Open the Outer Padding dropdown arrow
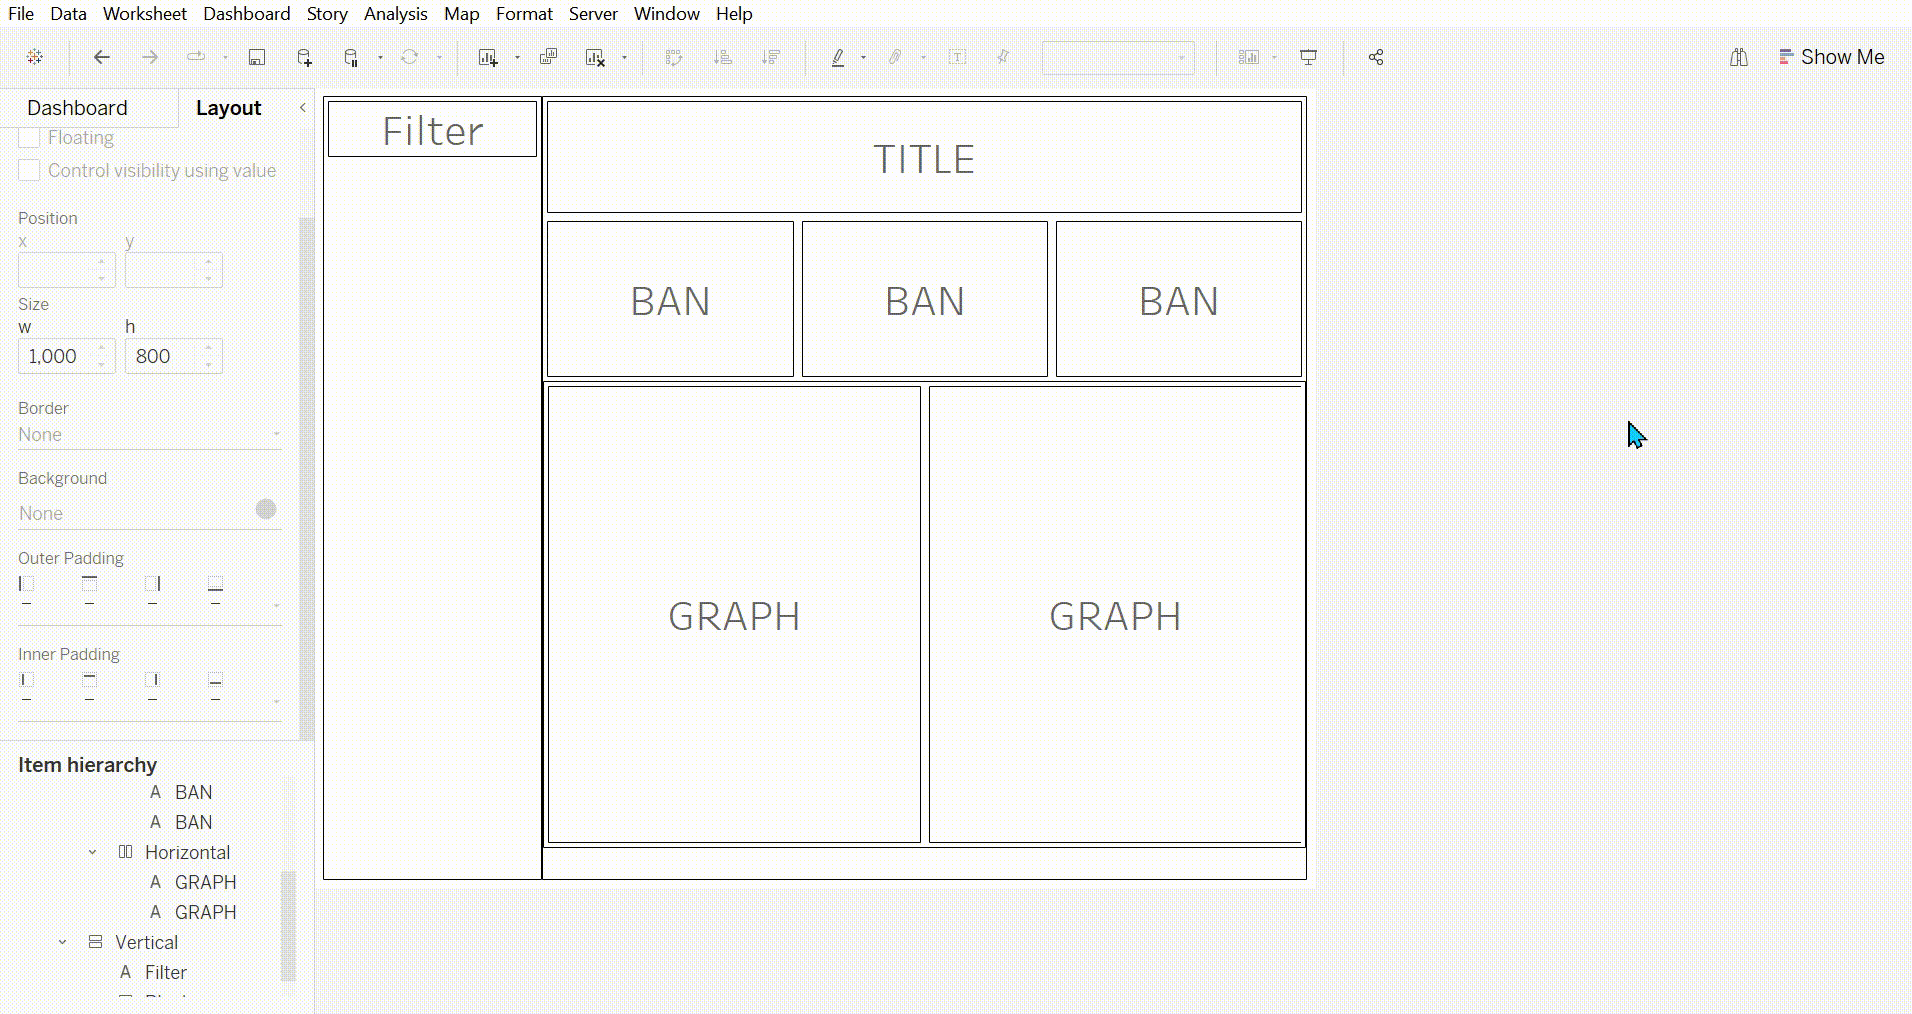Screen dimensions: 1912x1014 [x=276, y=605]
